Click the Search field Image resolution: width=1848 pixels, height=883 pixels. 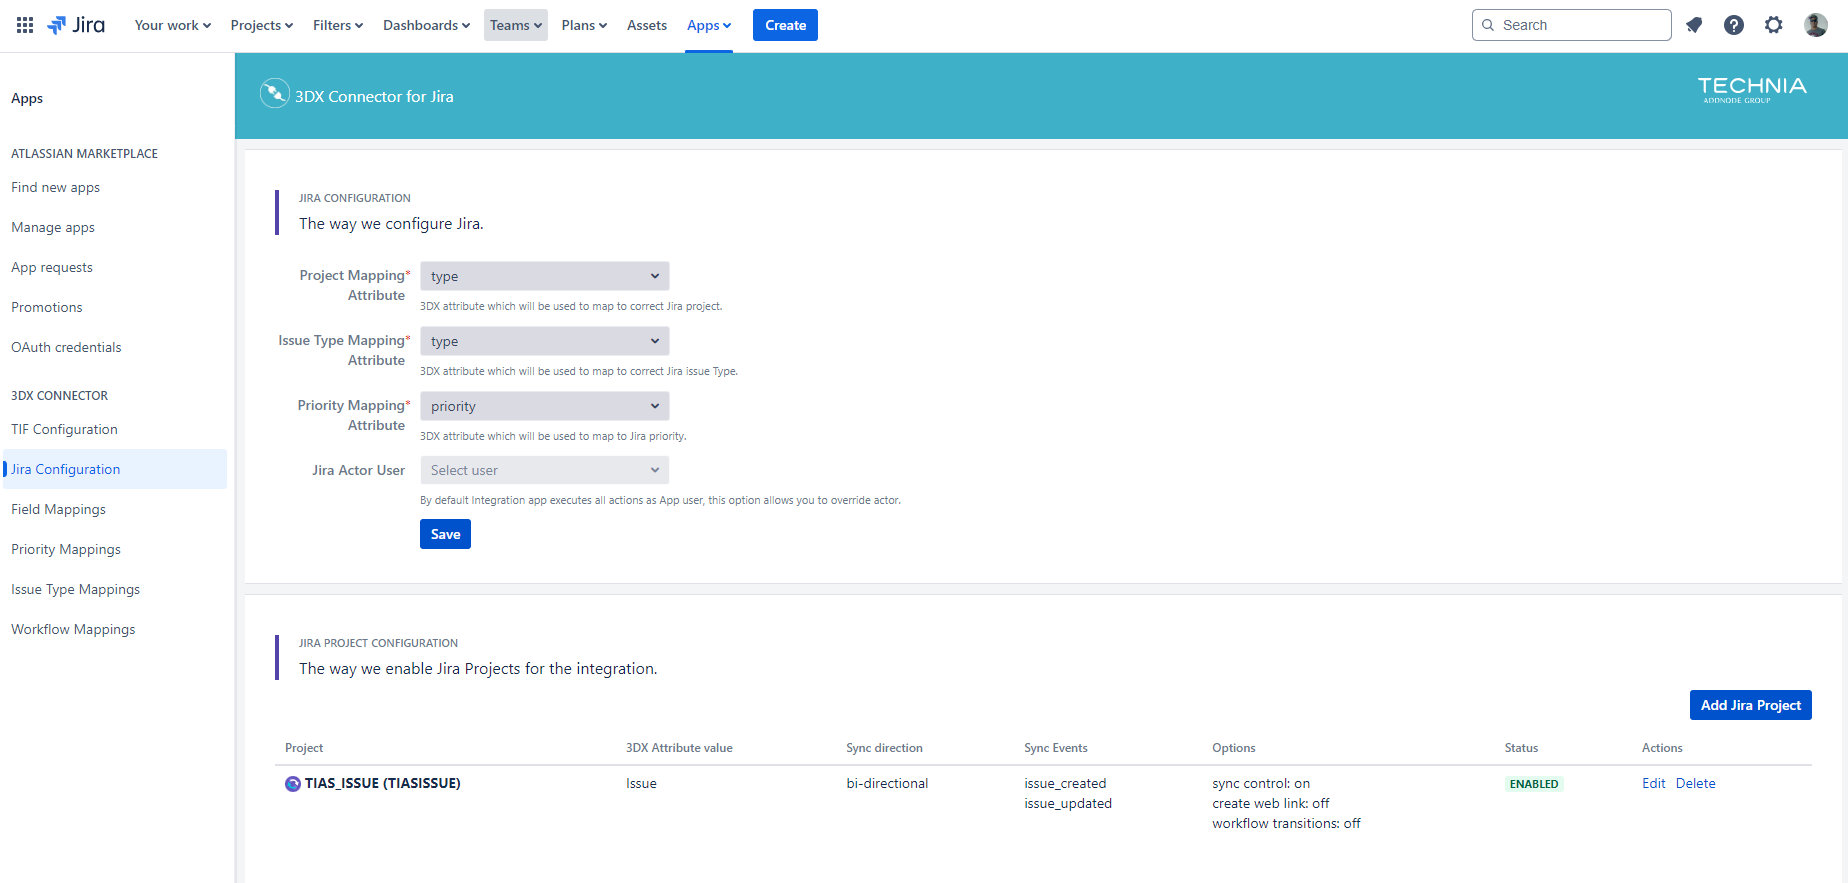click(x=1572, y=25)
